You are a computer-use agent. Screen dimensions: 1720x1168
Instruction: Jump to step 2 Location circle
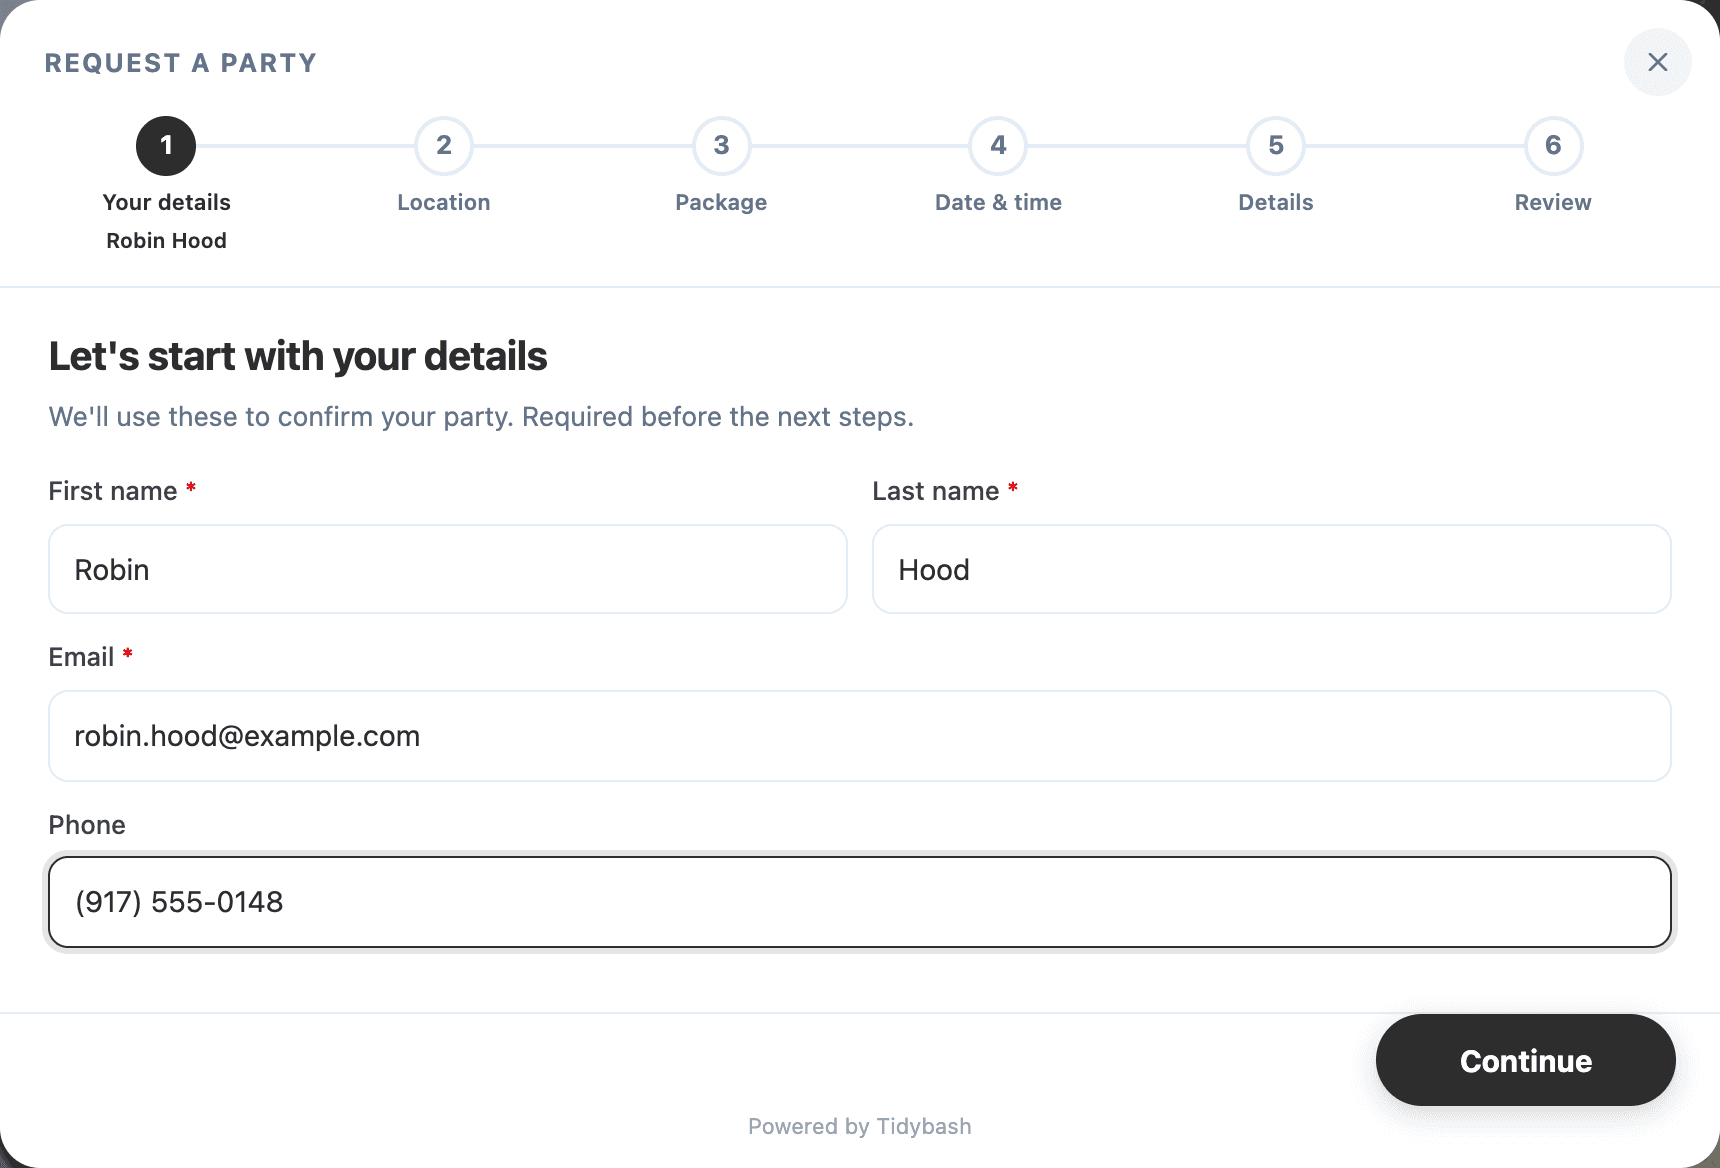[x=444, y=146]
